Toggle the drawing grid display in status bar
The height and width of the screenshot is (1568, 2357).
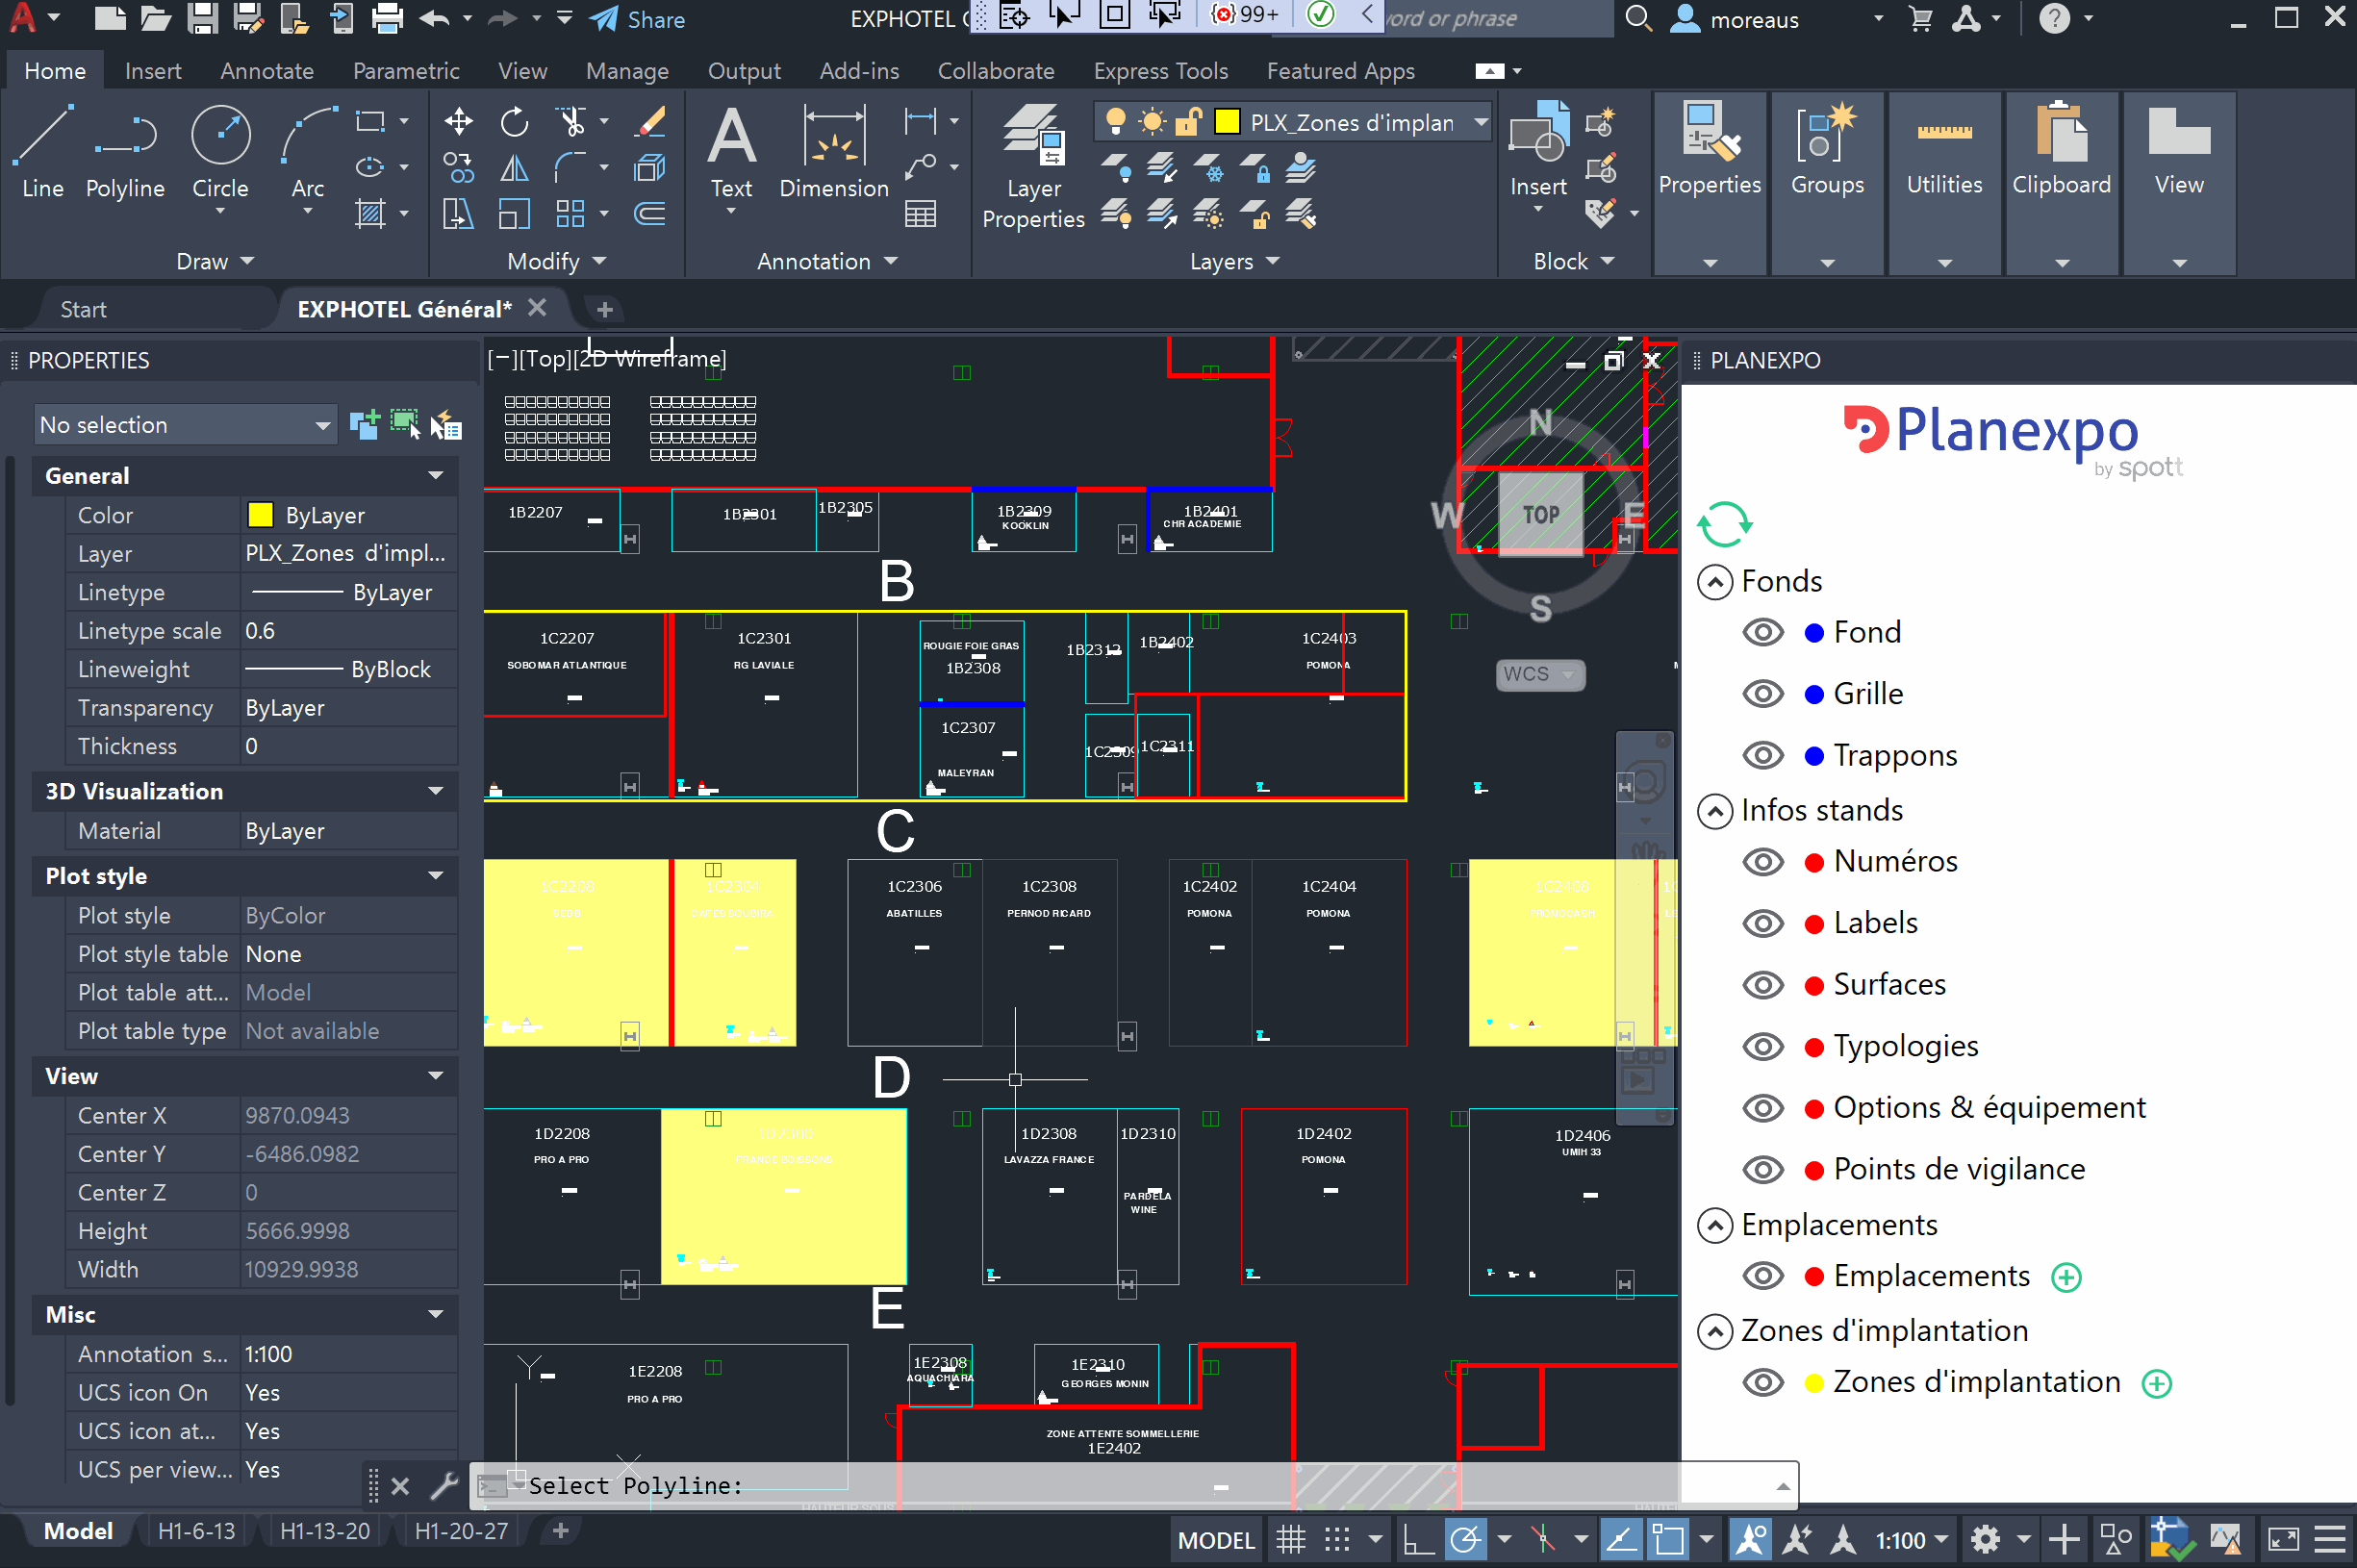(x=1290, y=1539)
